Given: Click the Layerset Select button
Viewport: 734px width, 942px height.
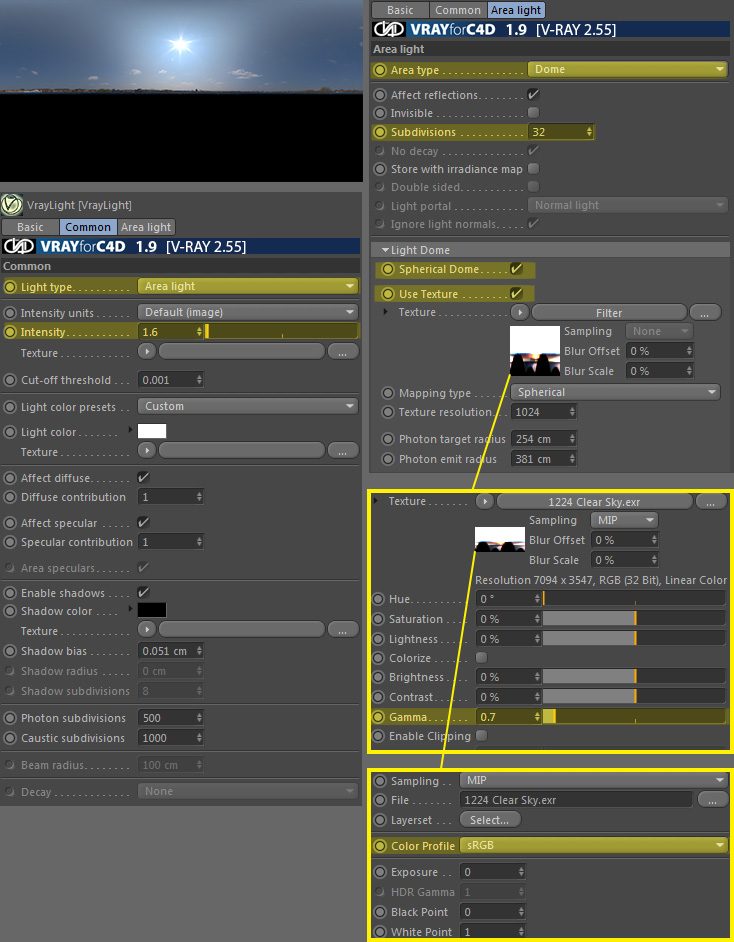Looking at the screenshot, I should coord(490,820).
